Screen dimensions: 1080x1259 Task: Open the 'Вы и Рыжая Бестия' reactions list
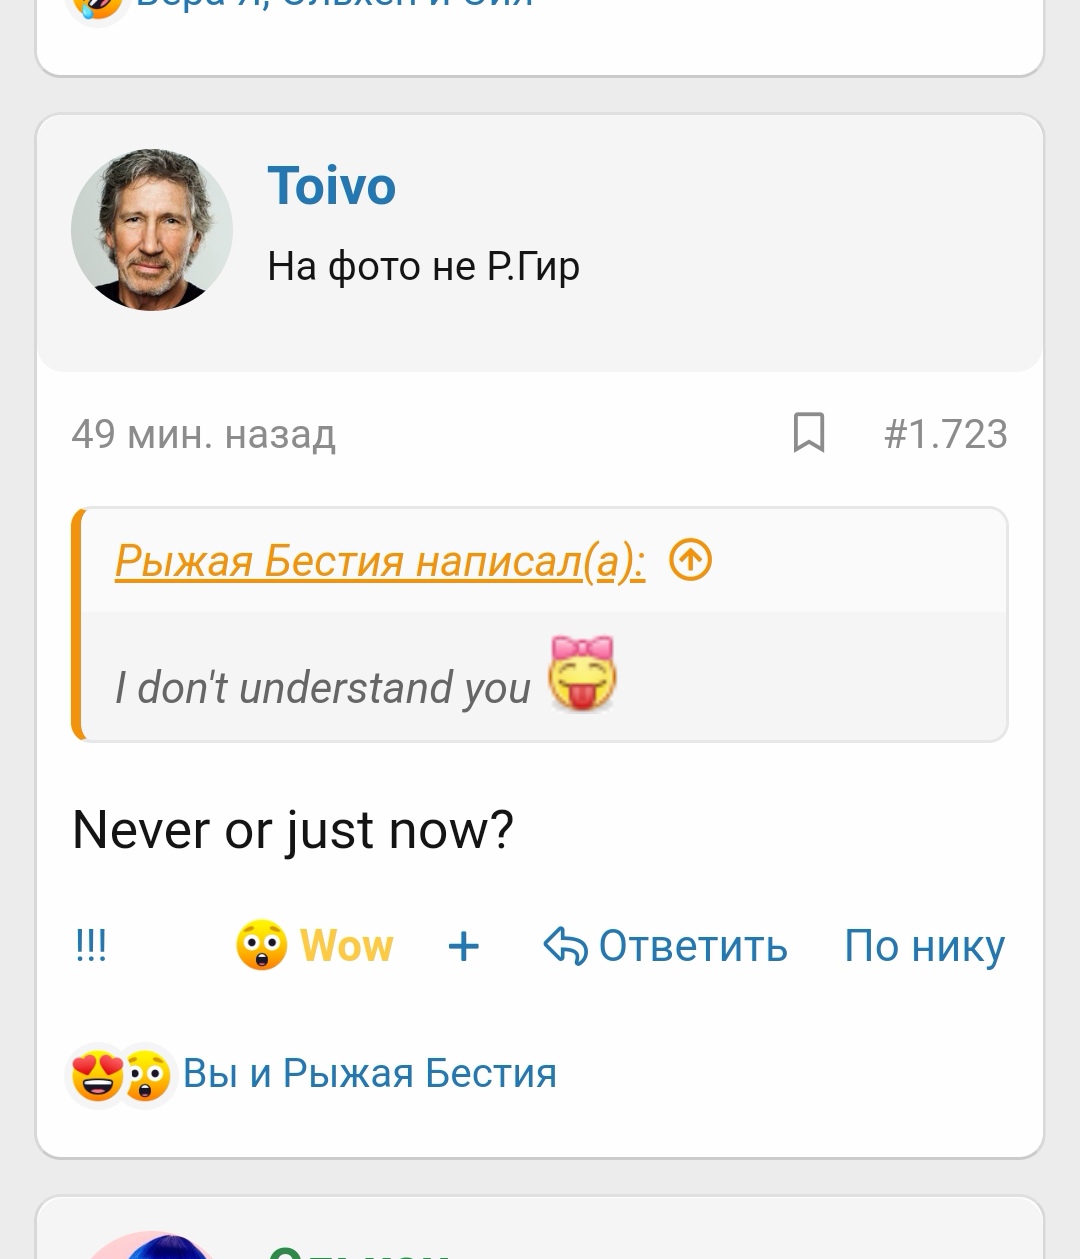[x=369, y=1074]
